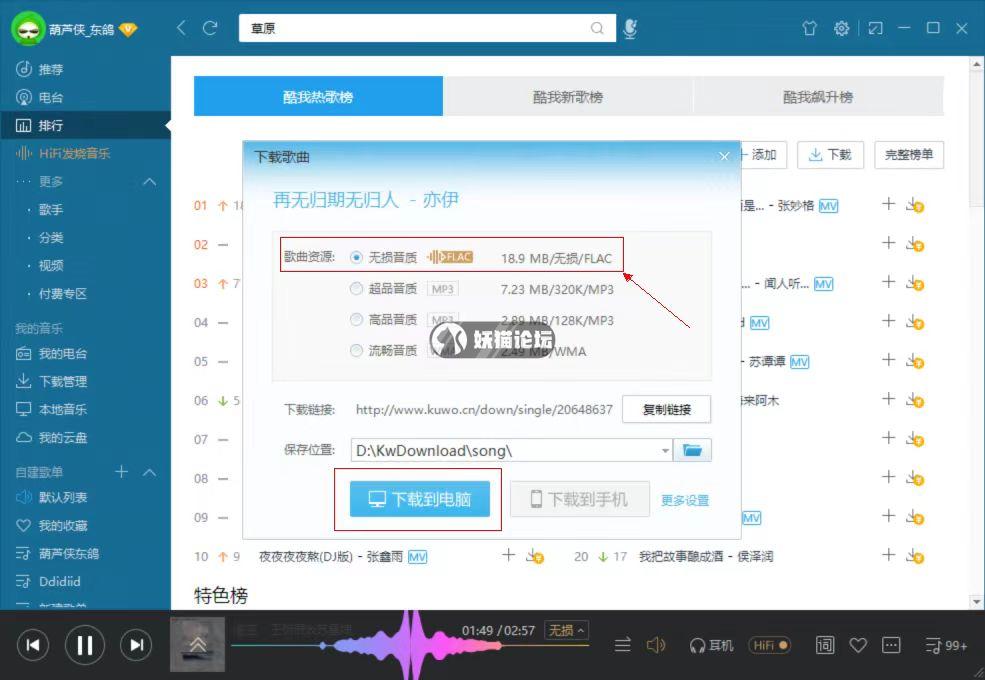Screen dimensions: 985x680
Task: Click the 完整榜单 button
Action: click(x=908, y=155)
